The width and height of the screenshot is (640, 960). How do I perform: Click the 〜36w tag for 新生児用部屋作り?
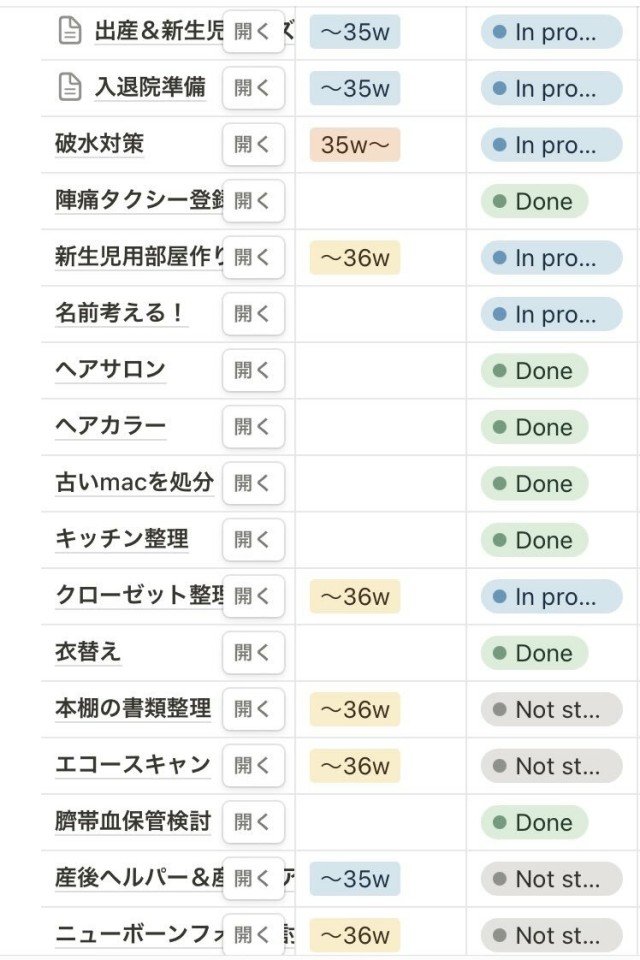click(x=354, y=258)
